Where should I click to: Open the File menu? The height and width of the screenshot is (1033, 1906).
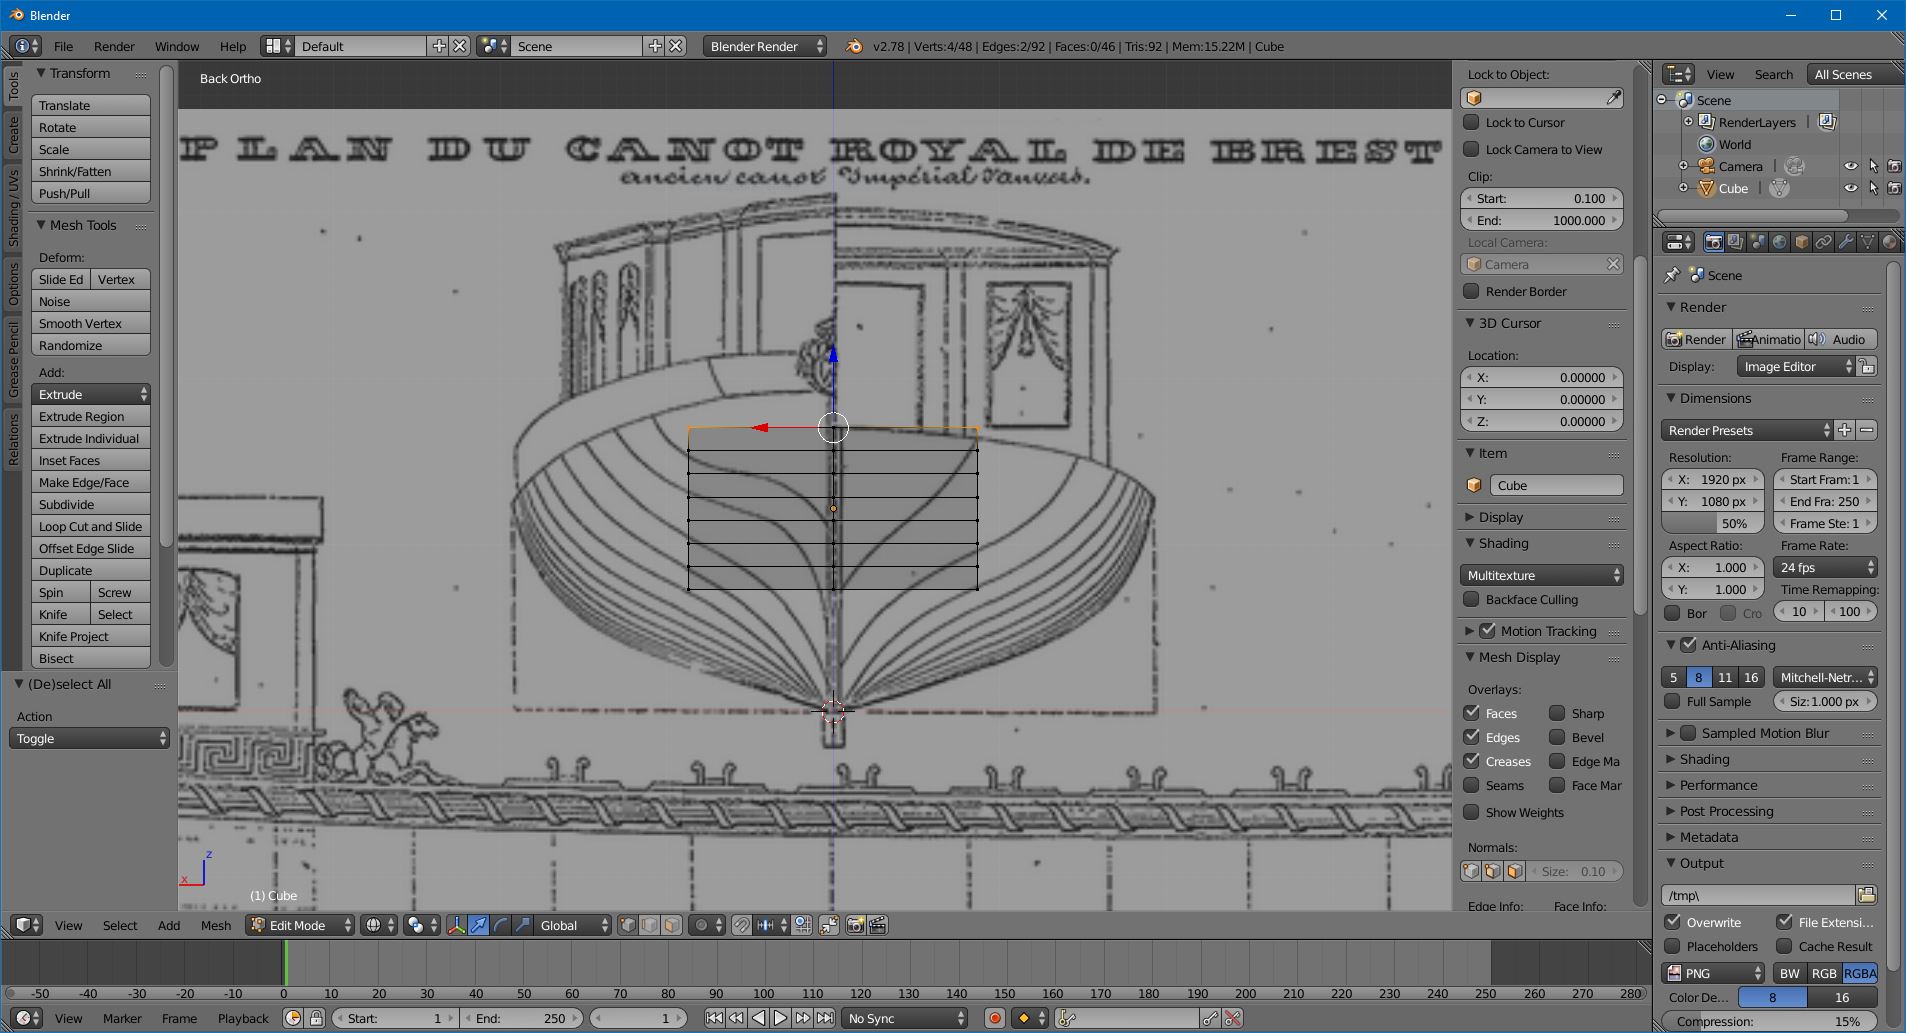(63, 46)
